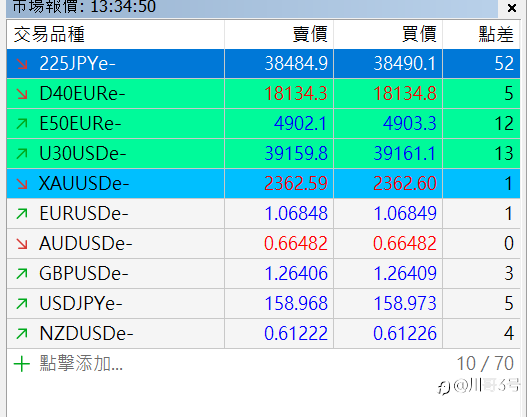Image resolution: width=527 pixels, height=417 pixels.
Task: Select the E50EURe- symbol
Action: pyautogui.click(x=80, y=124)
